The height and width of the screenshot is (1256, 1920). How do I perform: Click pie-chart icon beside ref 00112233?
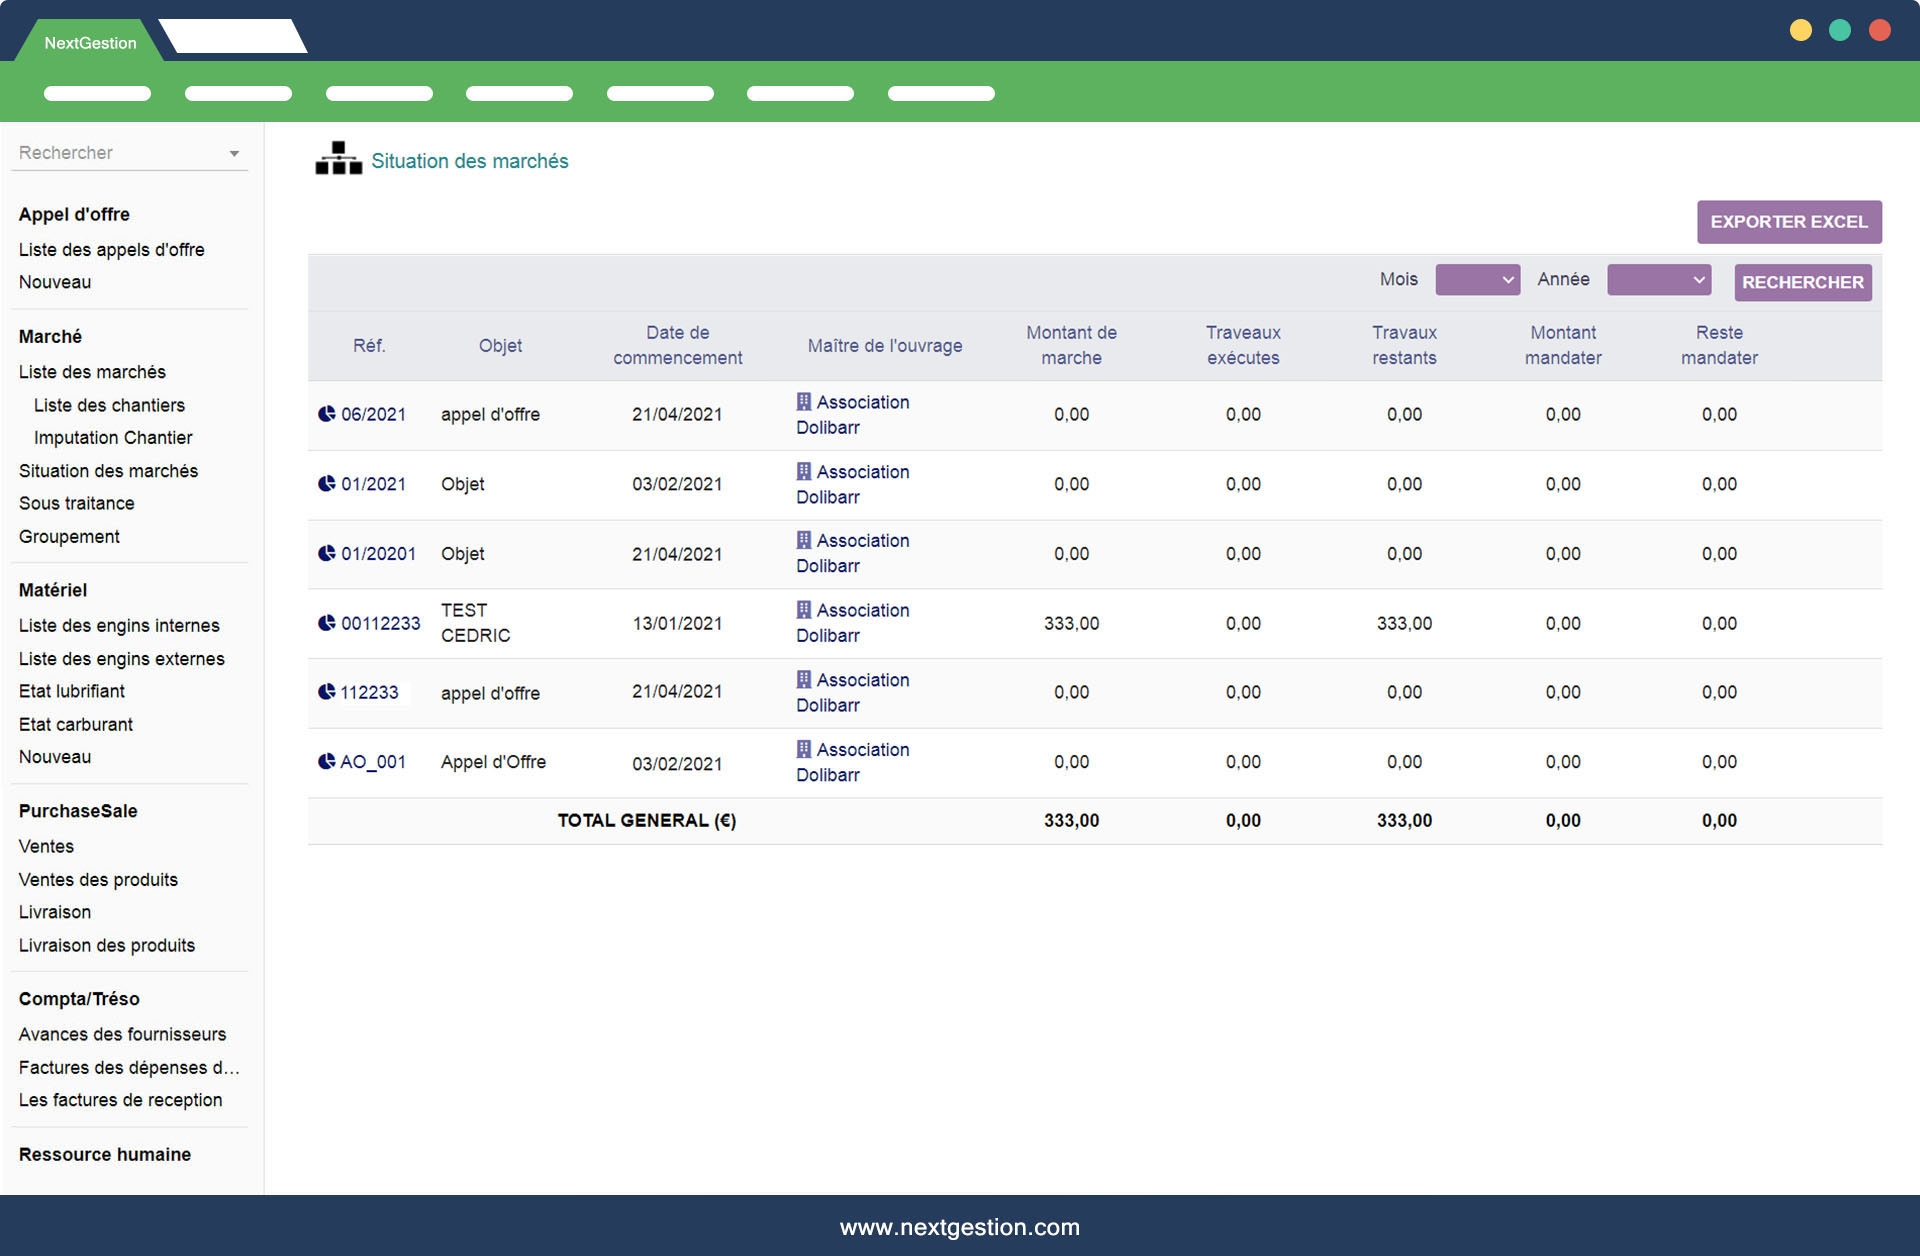pyautogui.click(x=327, y=623)
